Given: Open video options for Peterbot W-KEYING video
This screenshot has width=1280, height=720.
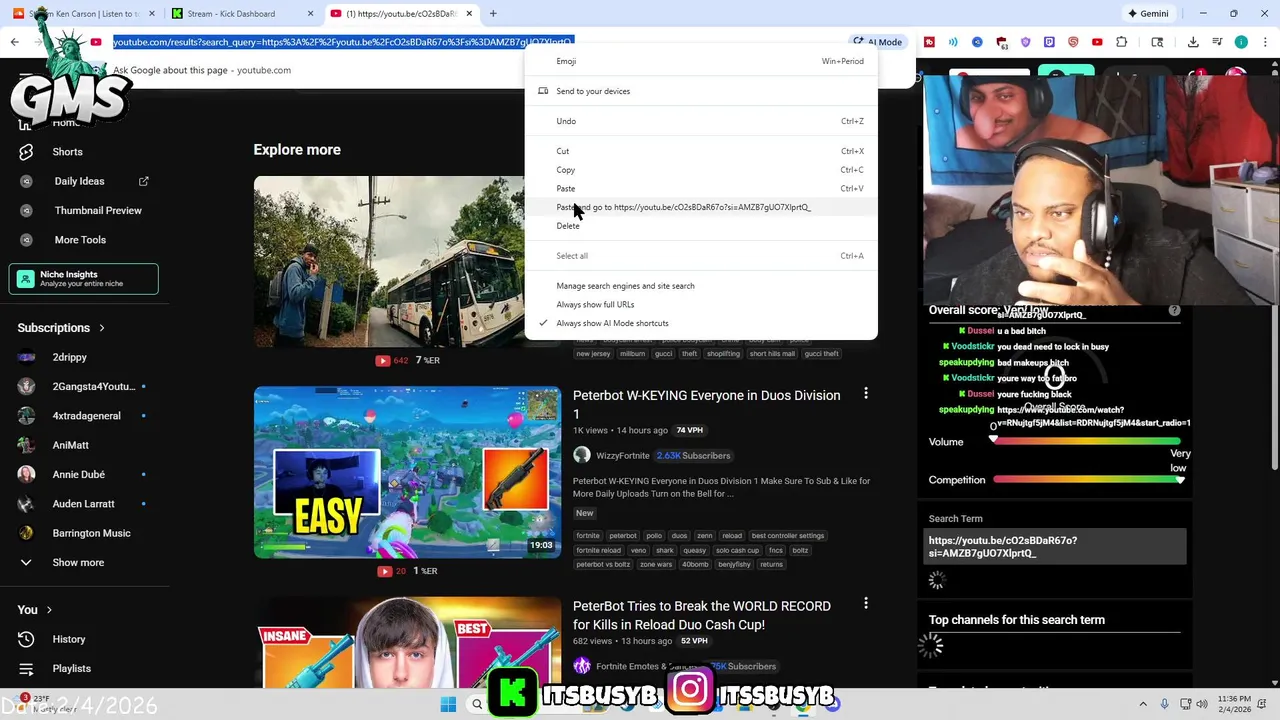Looking at the screenshot, I should click(866, 394).
